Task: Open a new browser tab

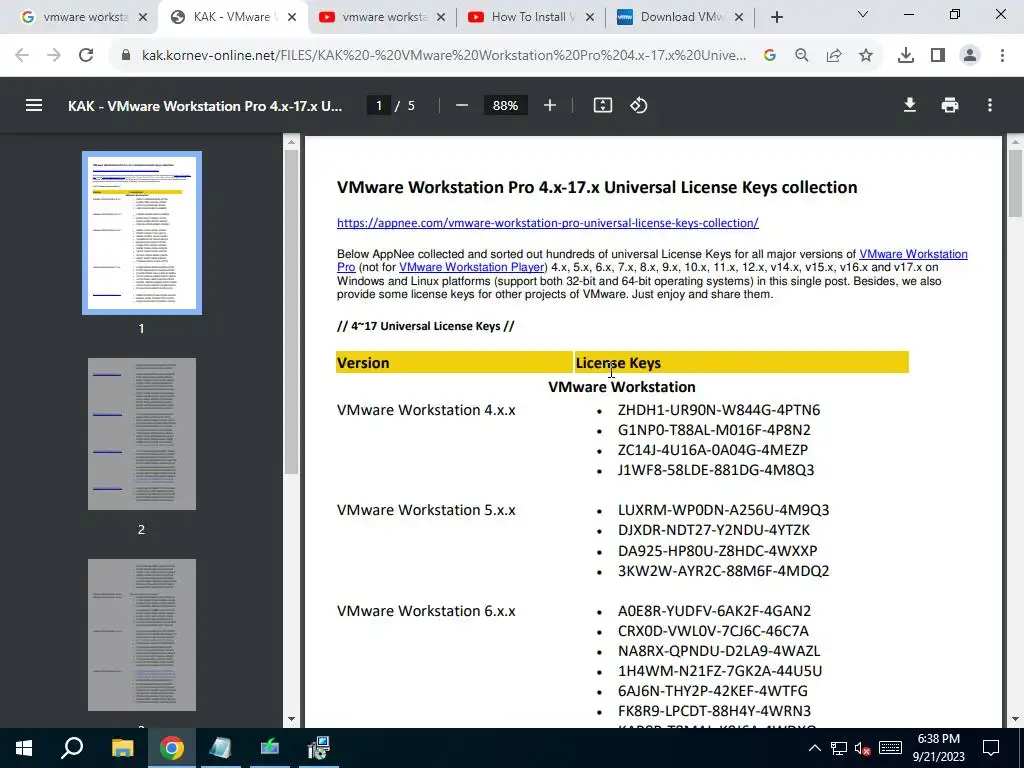Action: (x=776, y=18)
